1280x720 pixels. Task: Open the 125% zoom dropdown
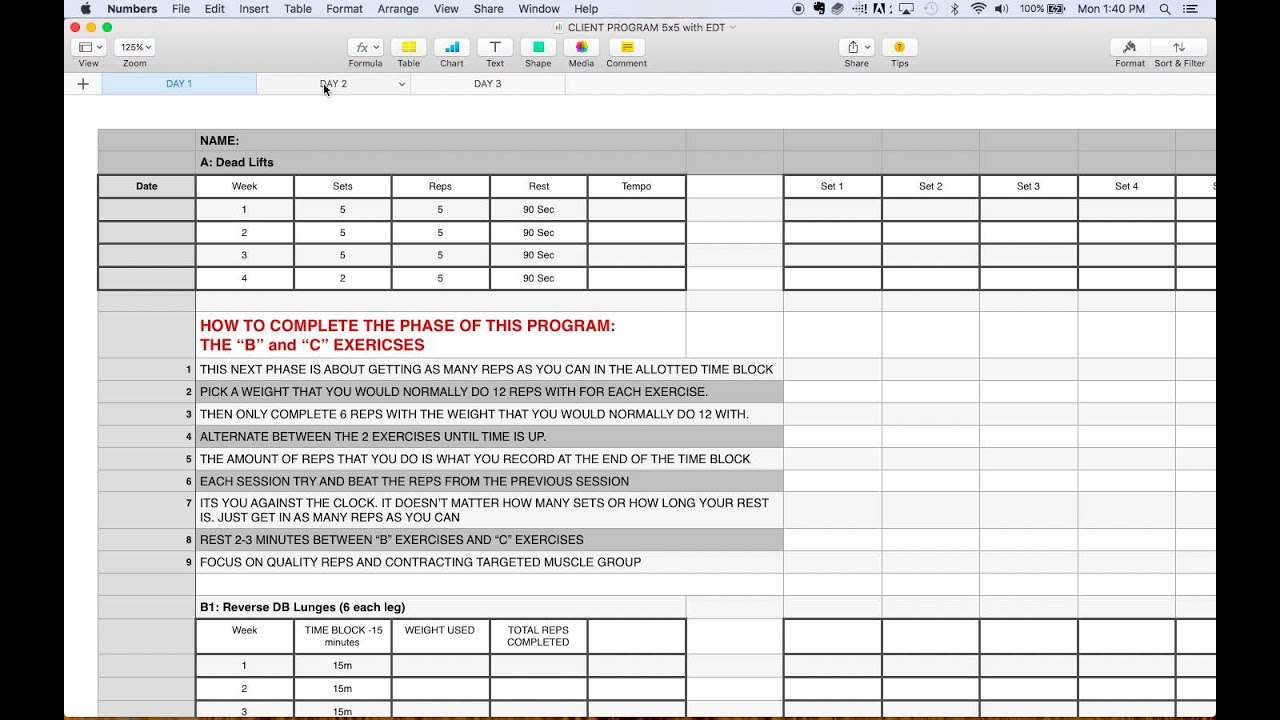coord(135,47)
